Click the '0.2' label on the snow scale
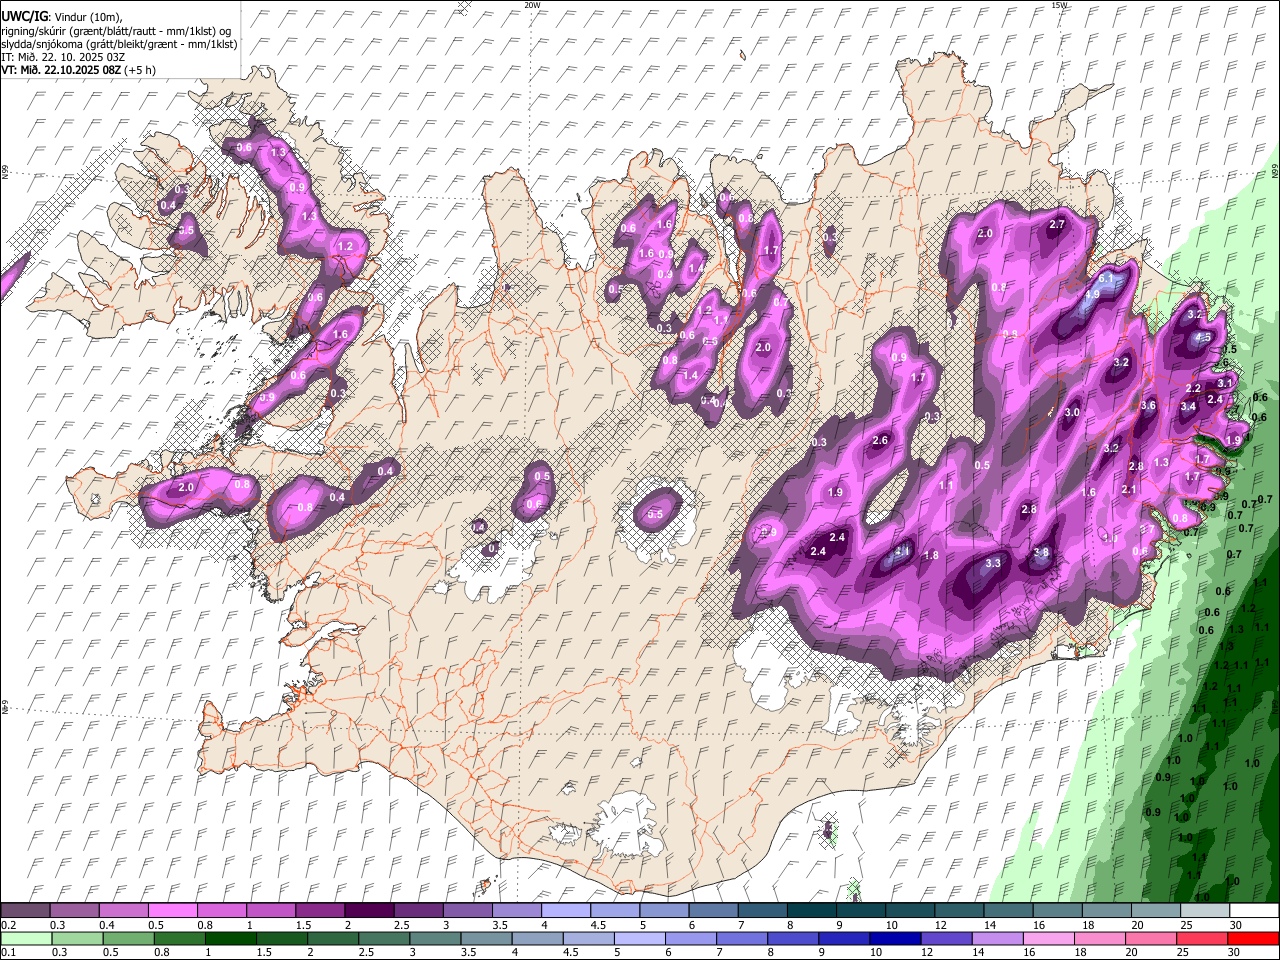The image size is (1280, 960). pyautogui.click(x=7, y=925)
